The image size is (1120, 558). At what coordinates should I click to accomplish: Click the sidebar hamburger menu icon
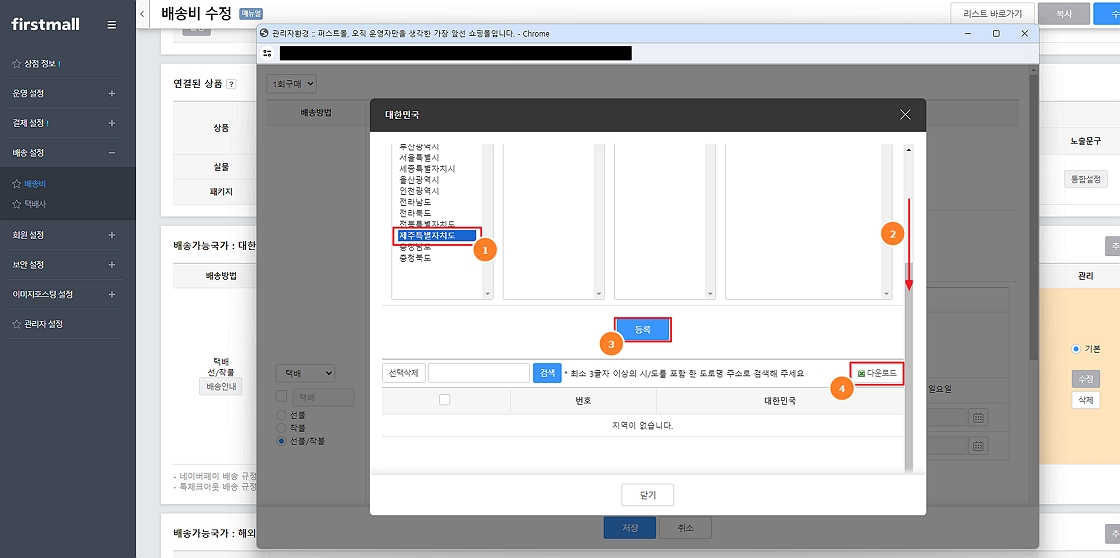(x=111, y=25)
